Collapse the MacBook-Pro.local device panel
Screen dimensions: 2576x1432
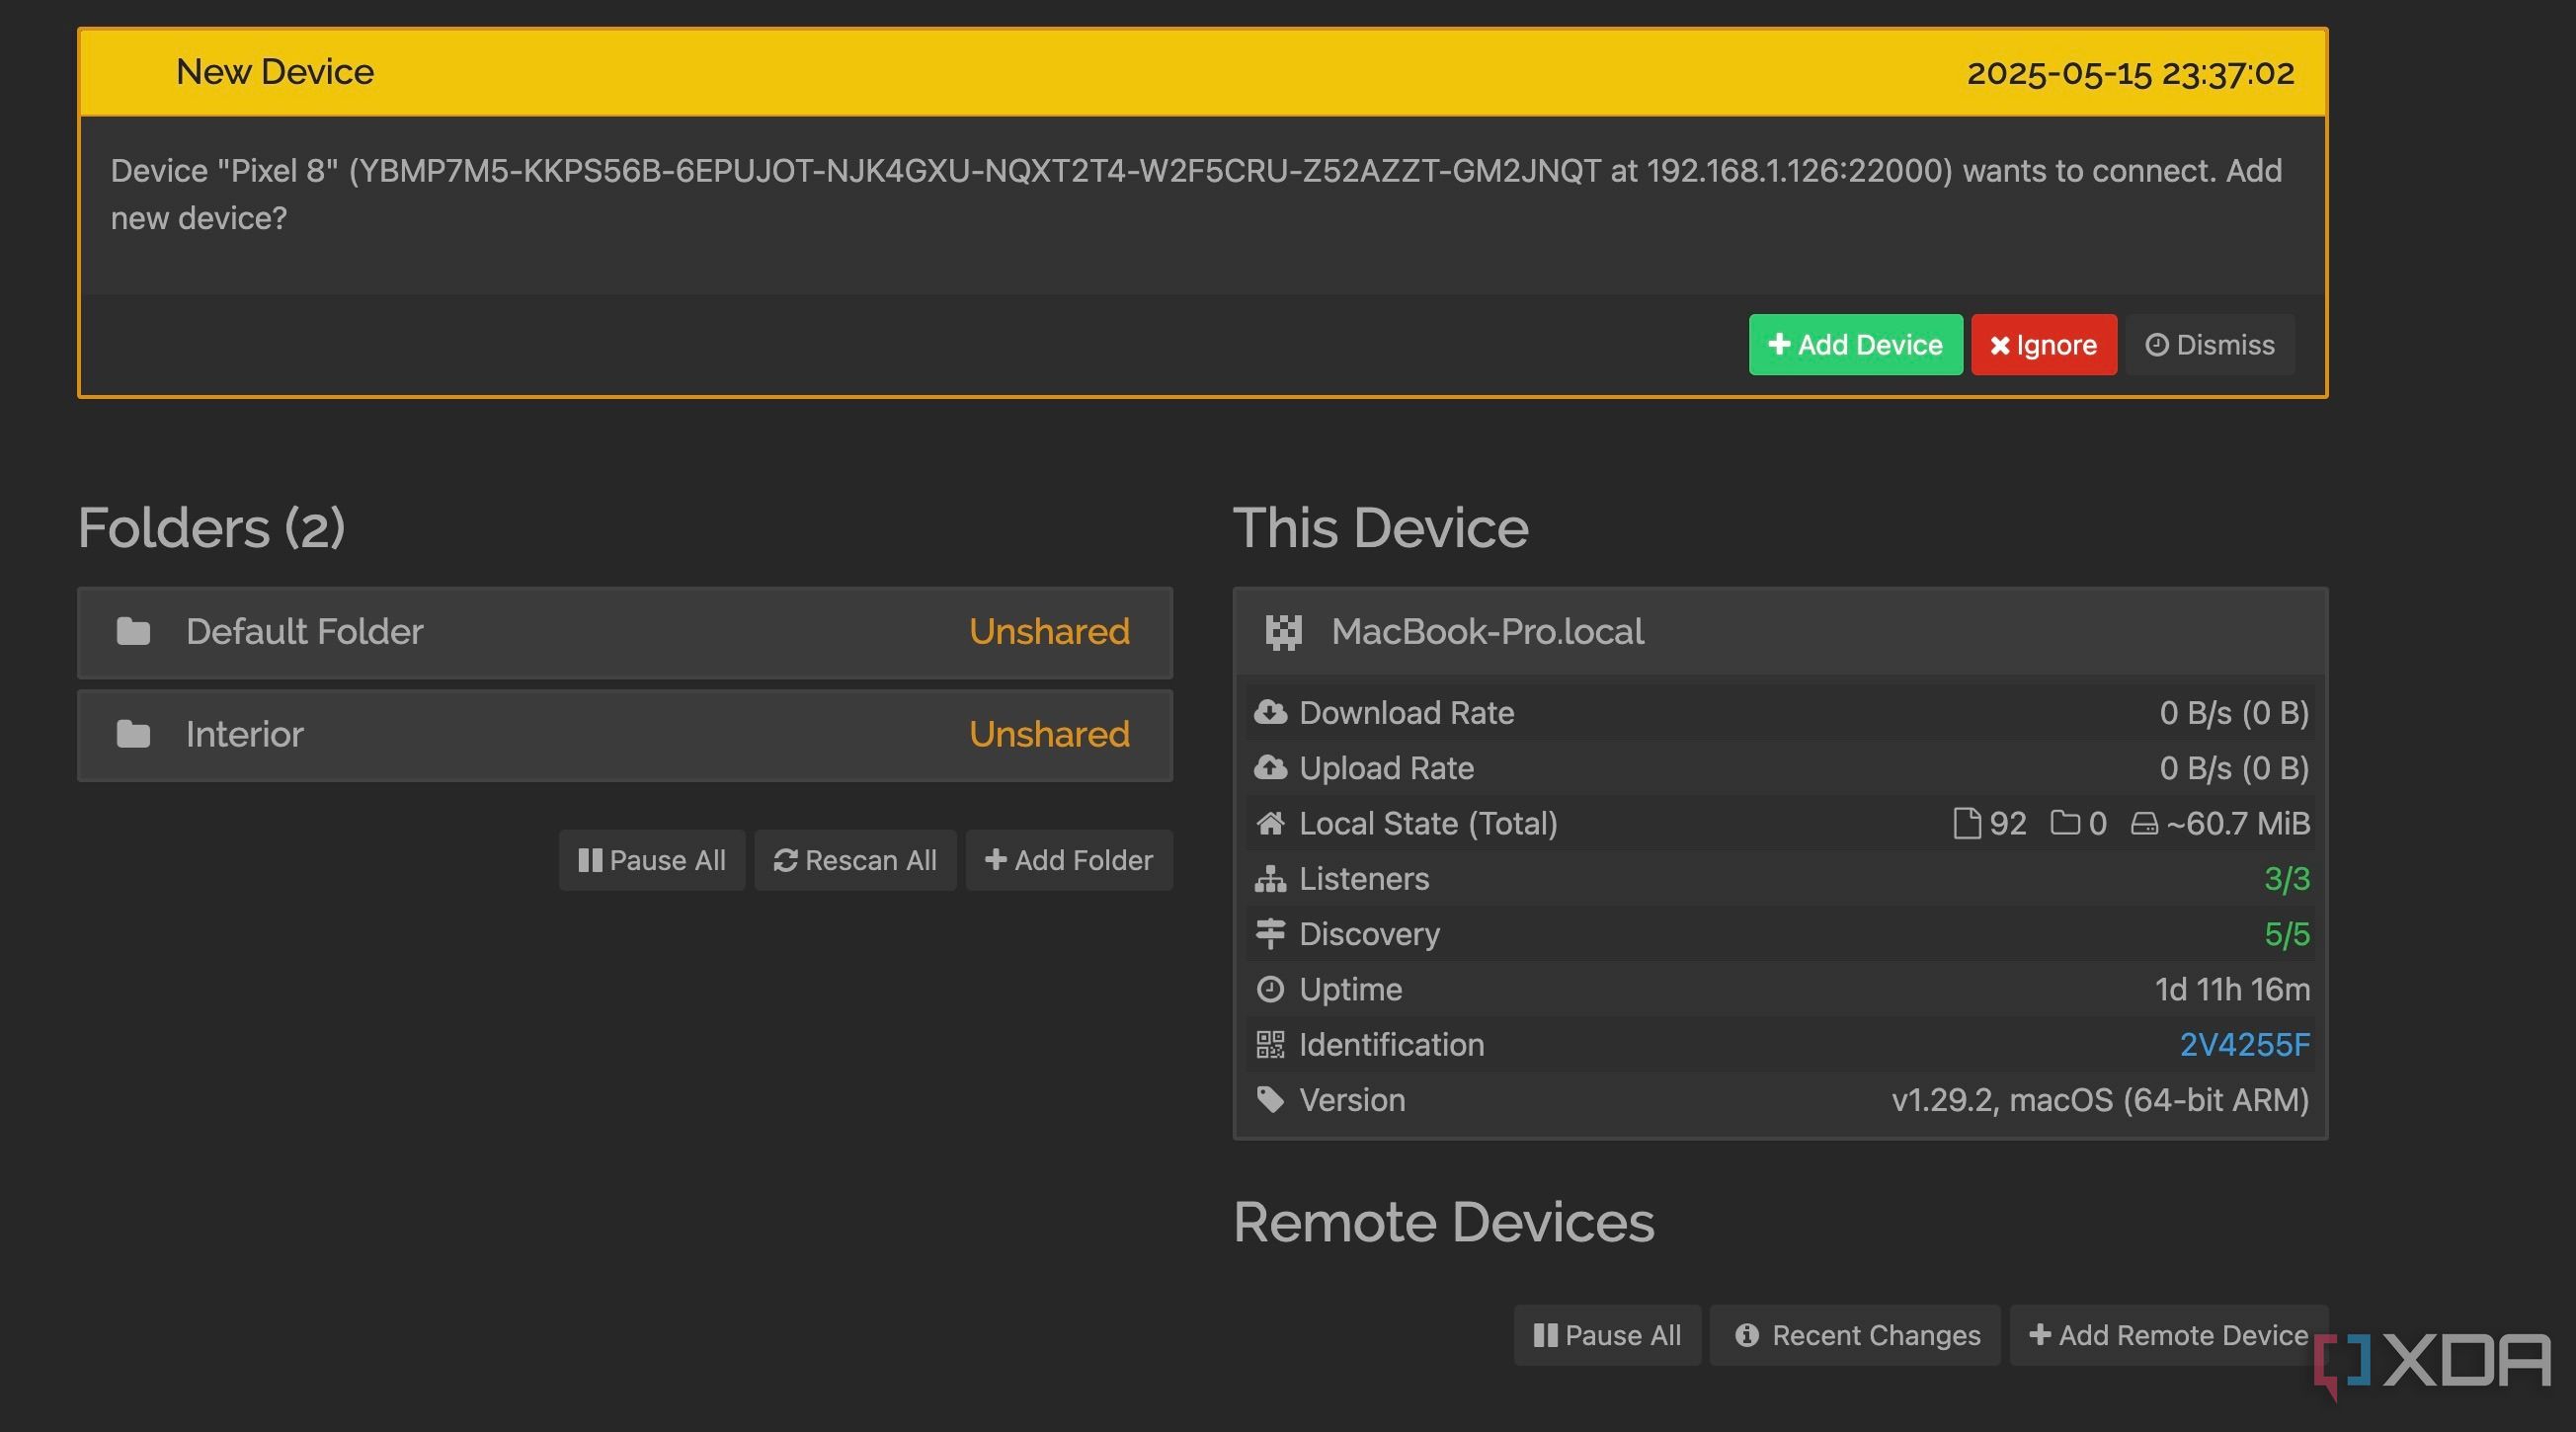(1780, 632)
